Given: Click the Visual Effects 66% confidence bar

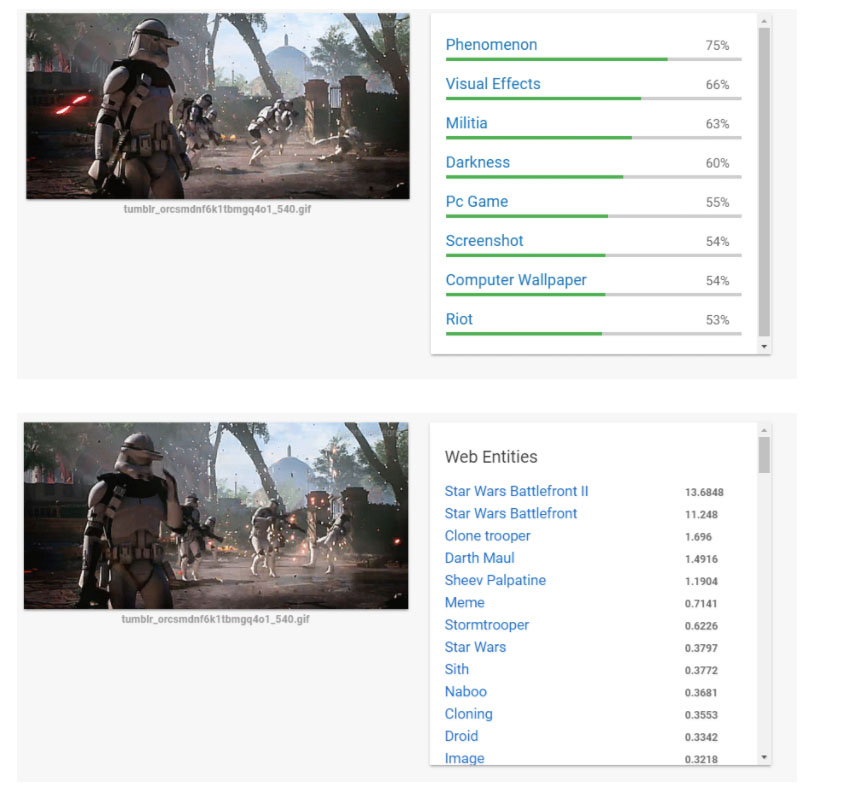Looking at the screenshot, I should 593,98.
